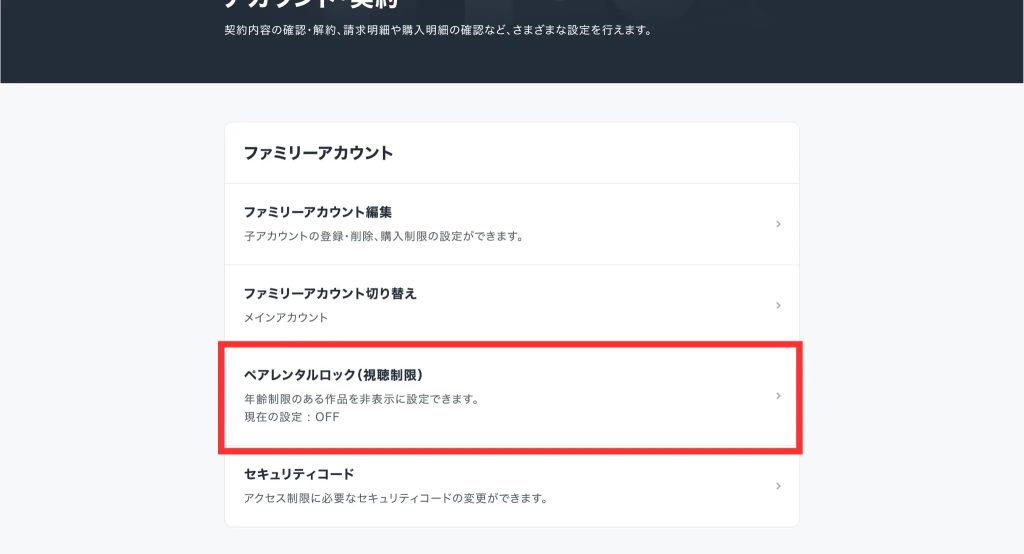Click the 年齢制限のある作品 description line
The width and height of the screenshot is (1024, 554).
click(362, 399)
